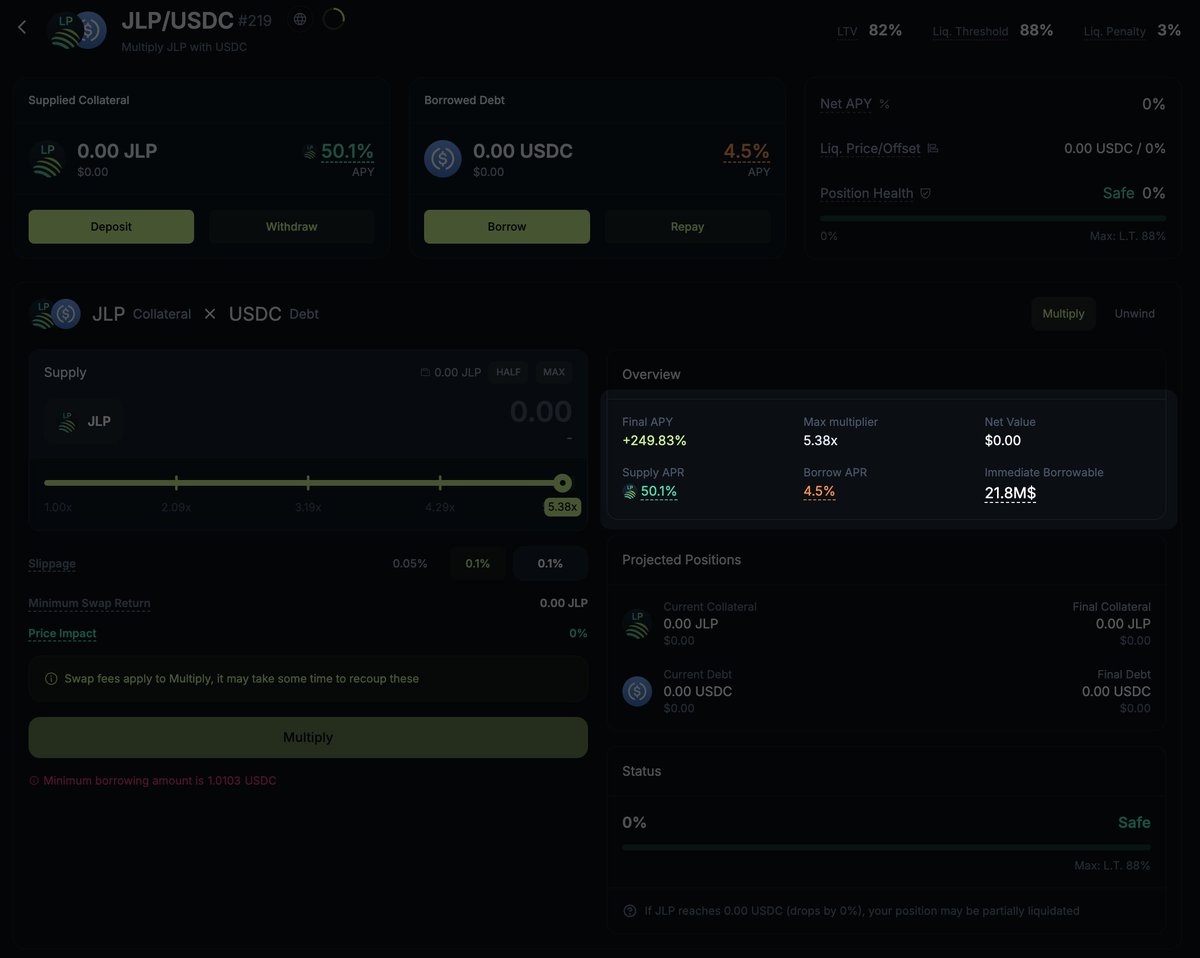Click the HALF amount button

tap(509, 372)
